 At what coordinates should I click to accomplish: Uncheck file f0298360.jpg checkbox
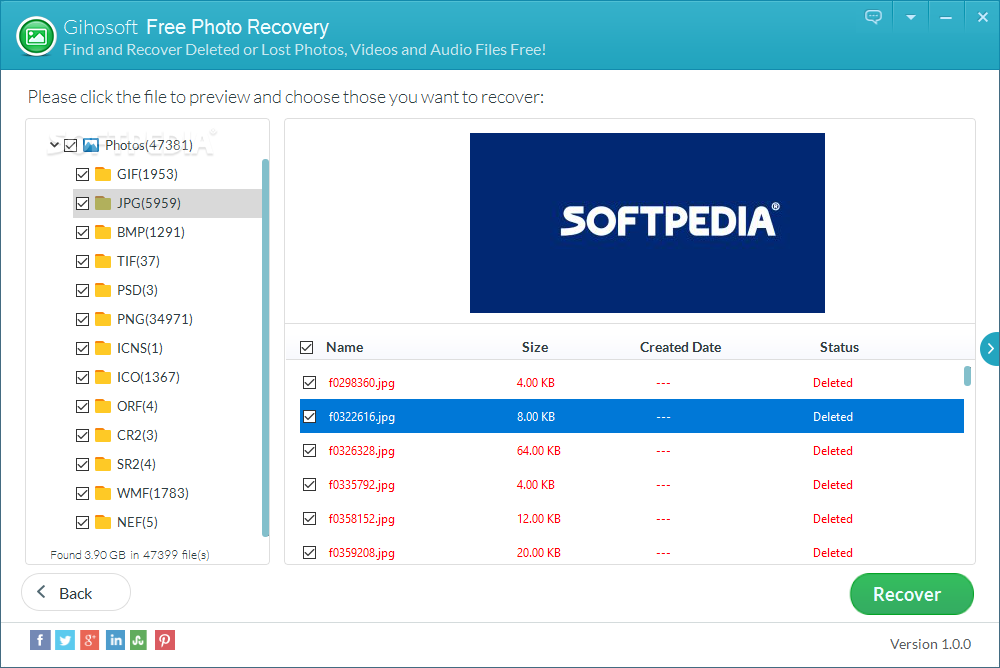click(x=309, y=383)
